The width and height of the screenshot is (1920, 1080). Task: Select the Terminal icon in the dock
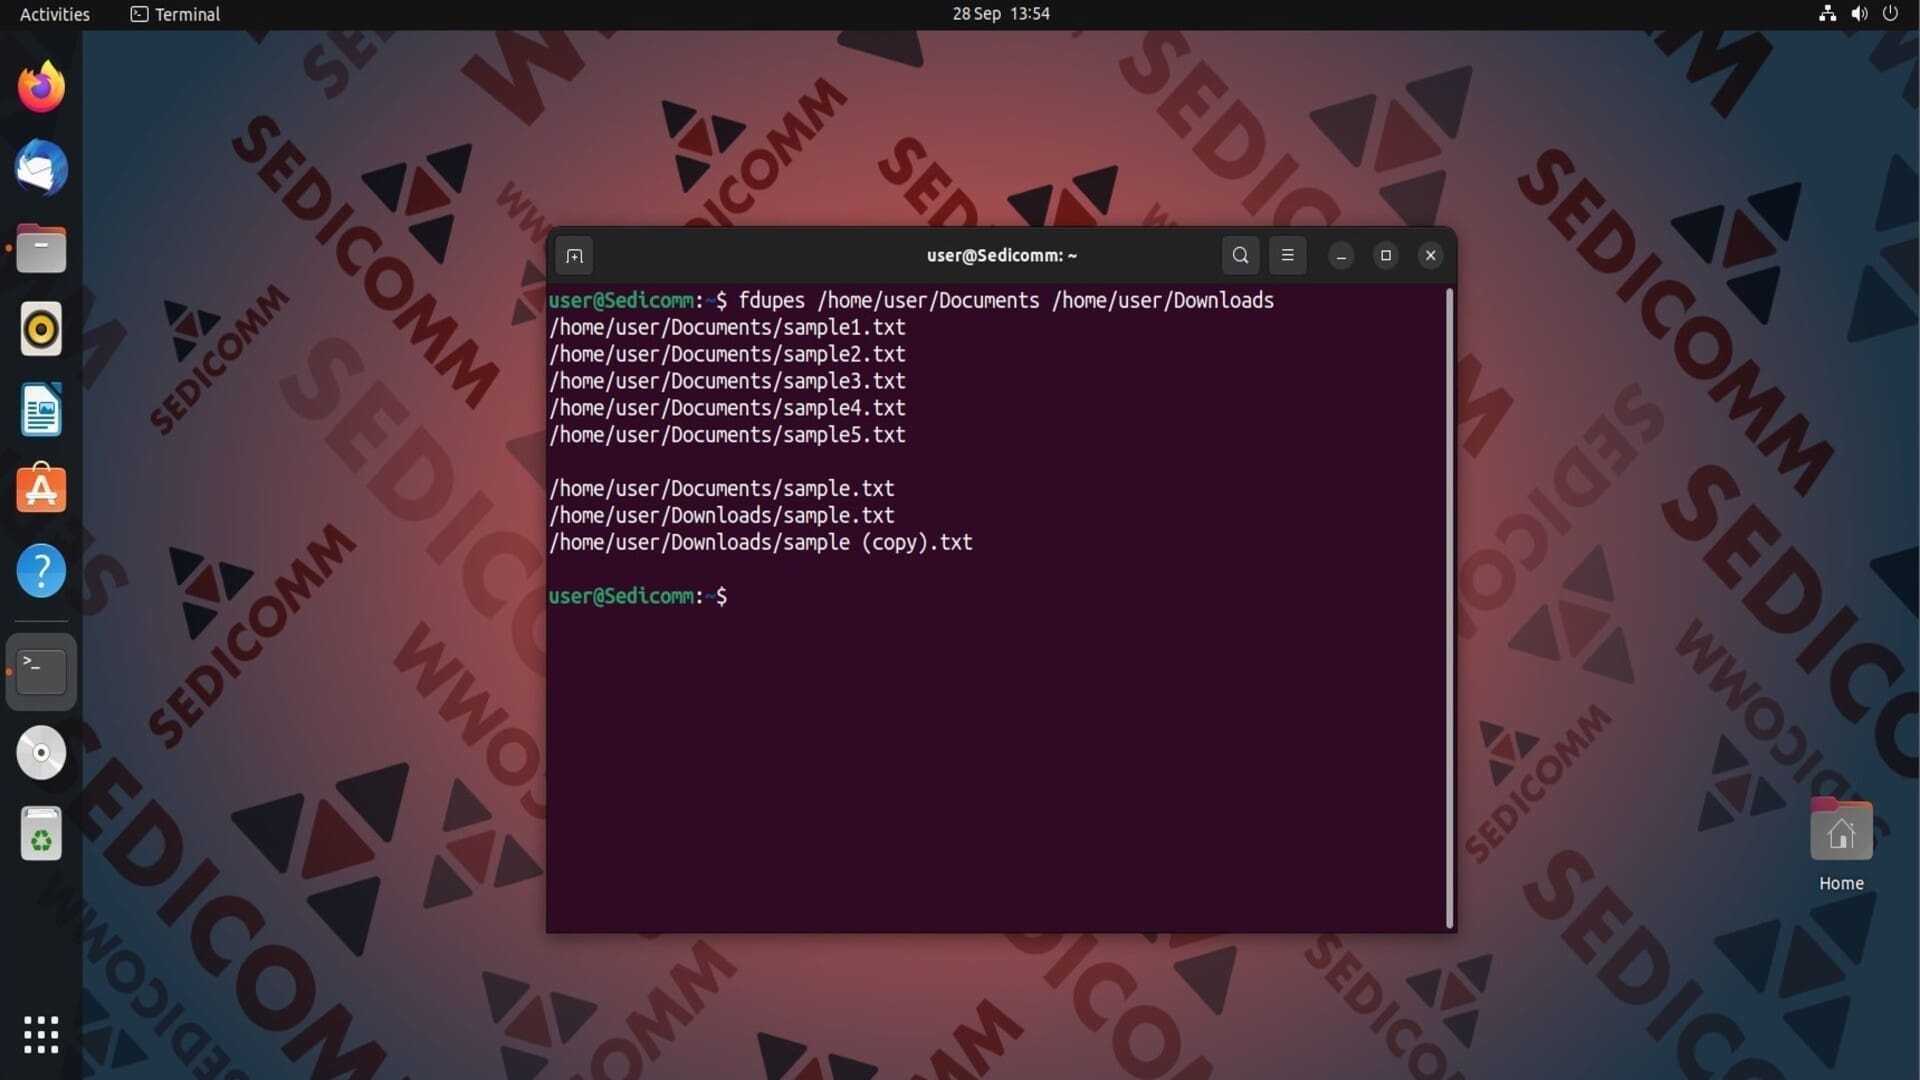click(41, 672)
